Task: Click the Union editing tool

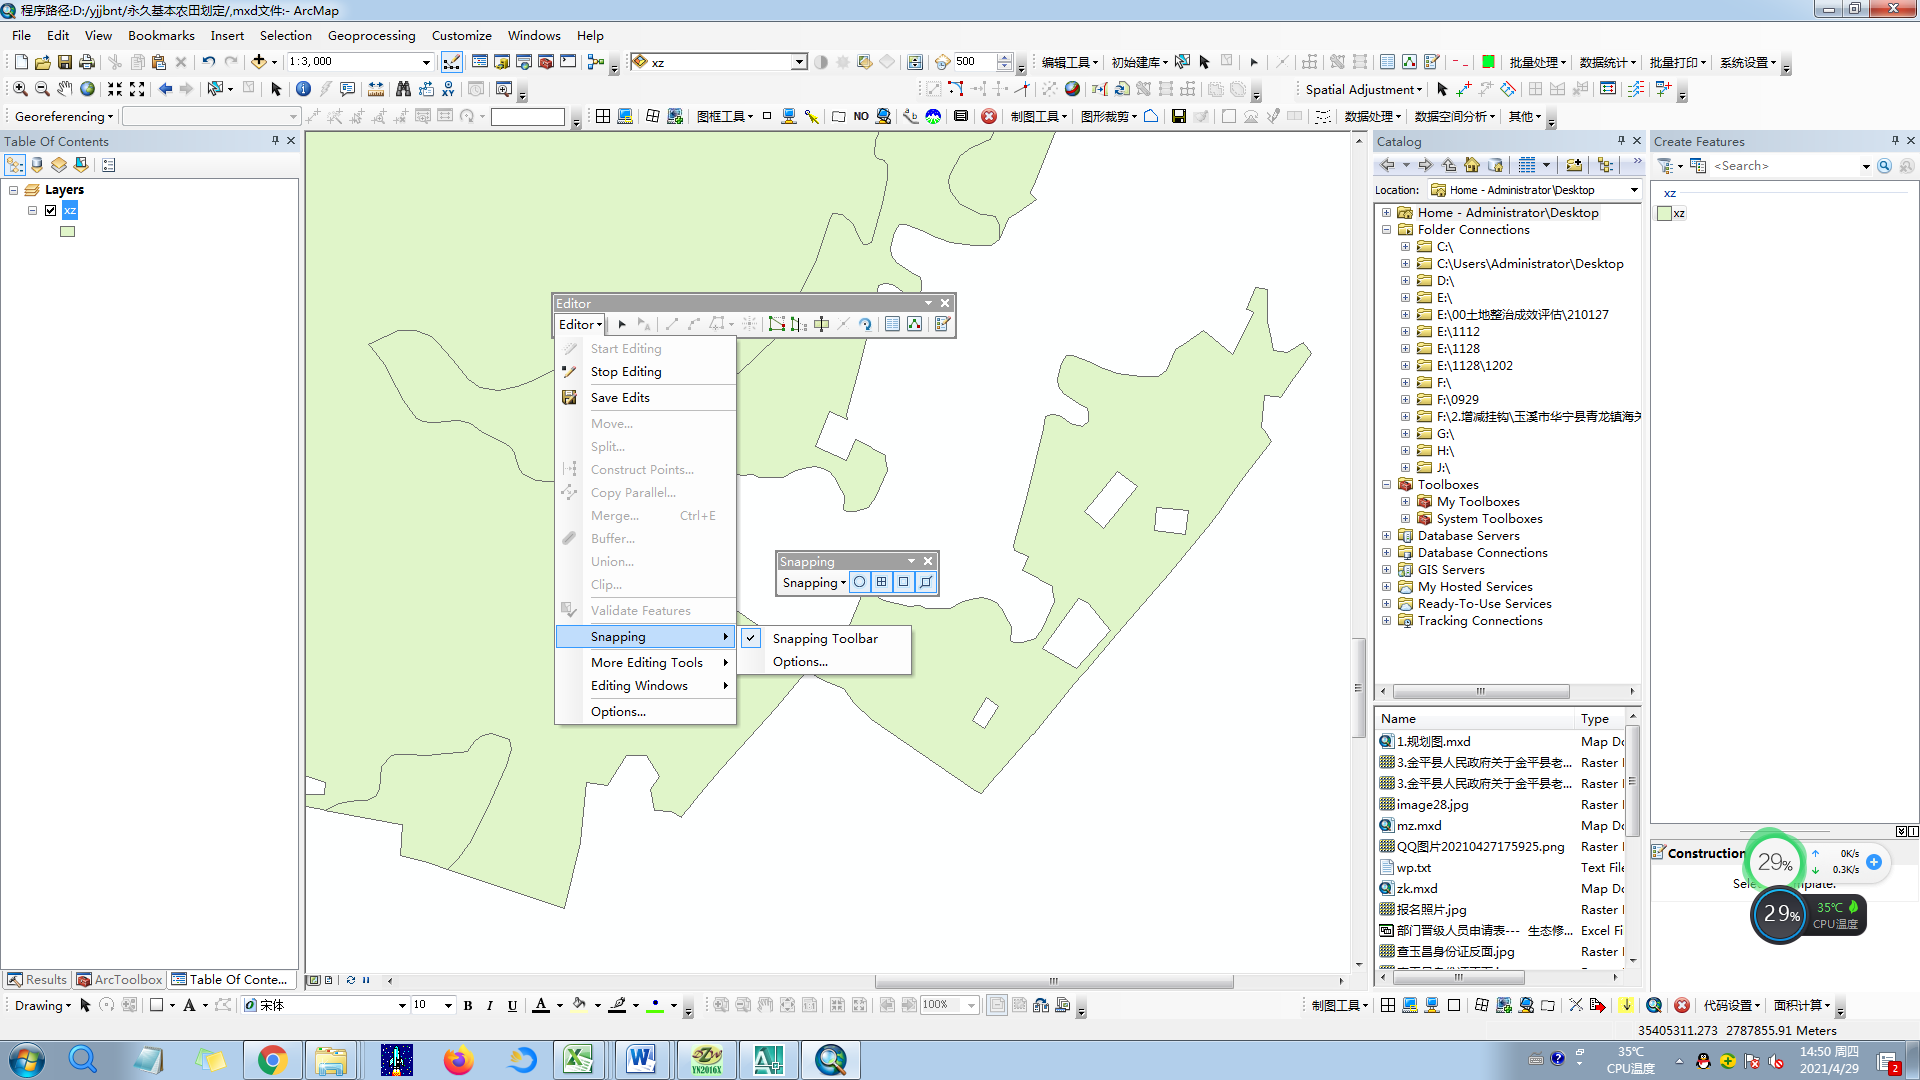Action: click(613, 560)
